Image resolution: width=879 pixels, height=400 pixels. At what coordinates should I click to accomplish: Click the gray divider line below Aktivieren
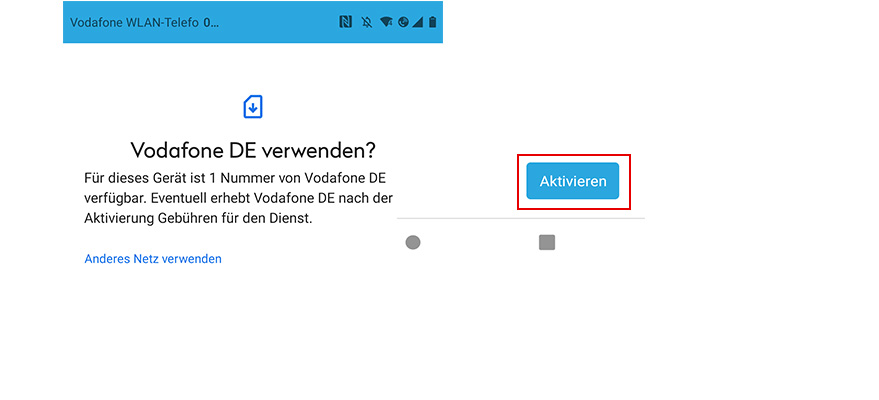point(521,218)
